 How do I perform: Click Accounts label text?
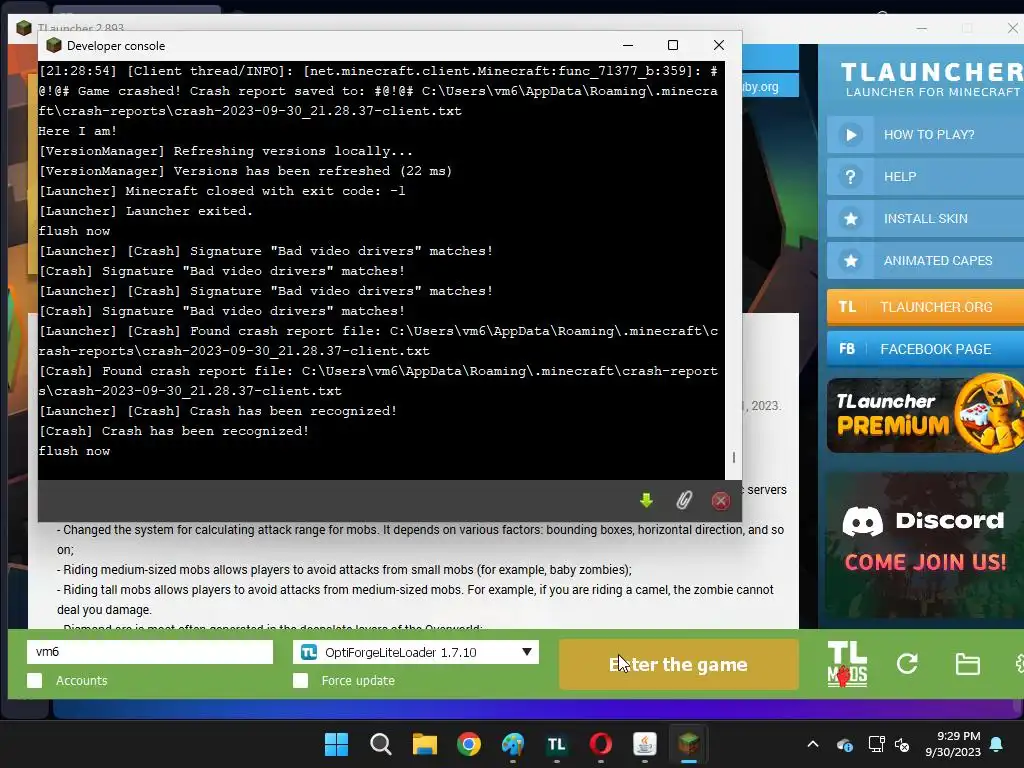coord(82,680)
